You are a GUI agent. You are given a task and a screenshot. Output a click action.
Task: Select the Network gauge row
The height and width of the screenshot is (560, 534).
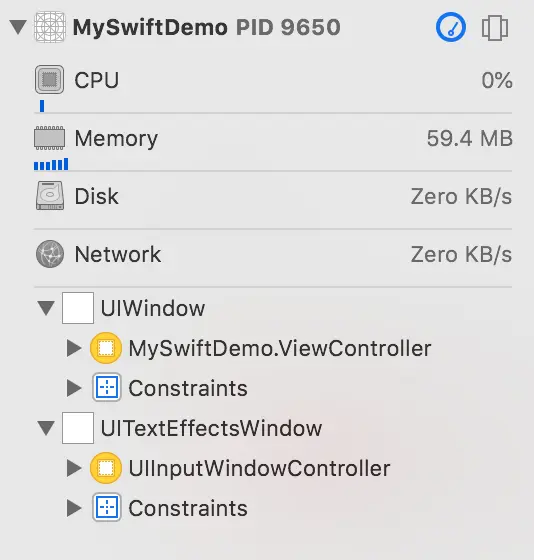(273, 259)
